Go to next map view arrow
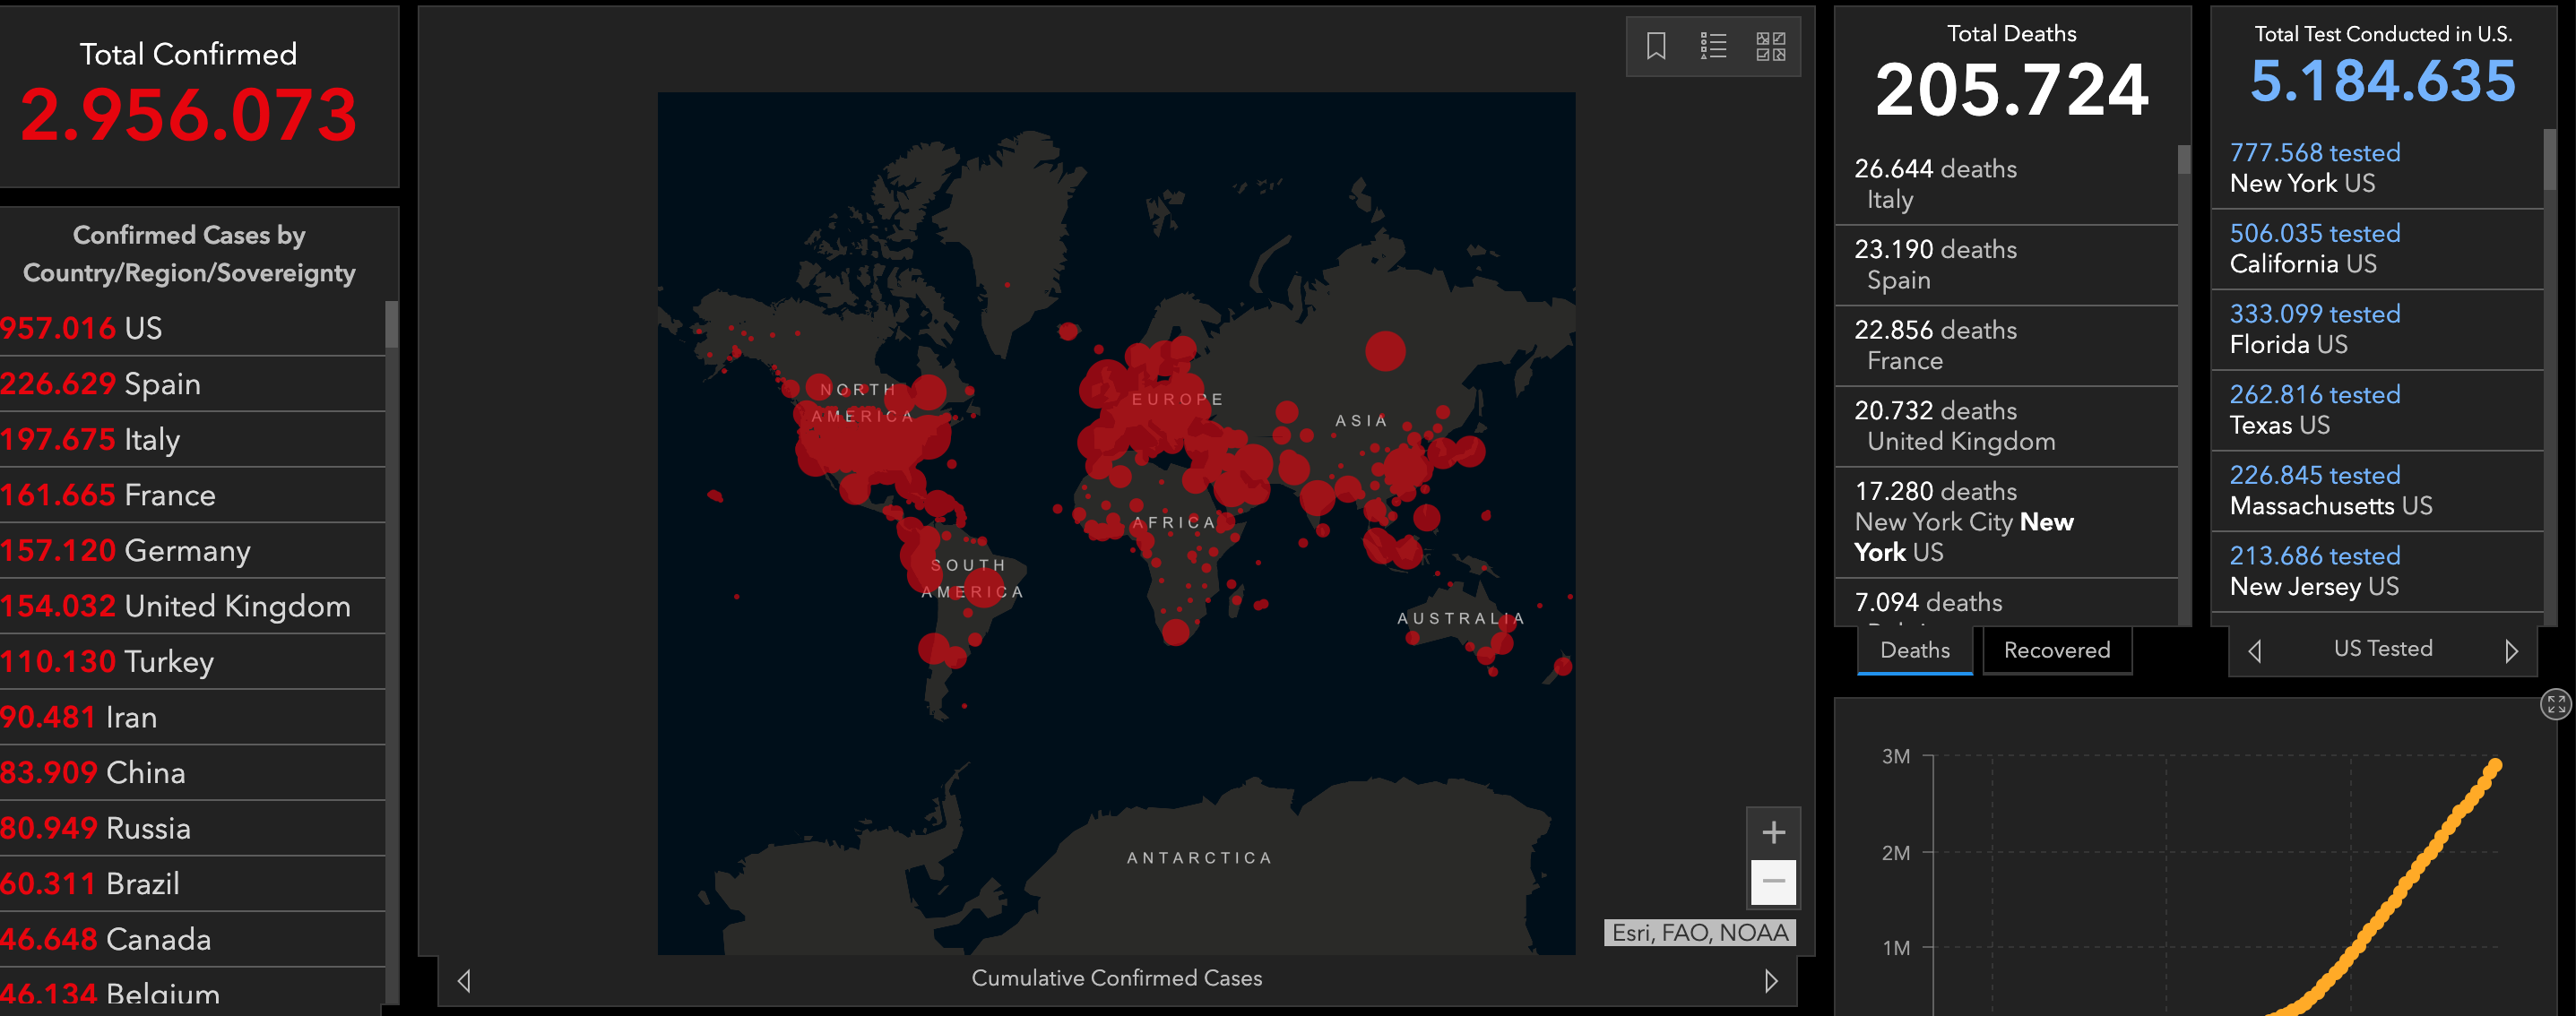 [x=1770, y=980]
